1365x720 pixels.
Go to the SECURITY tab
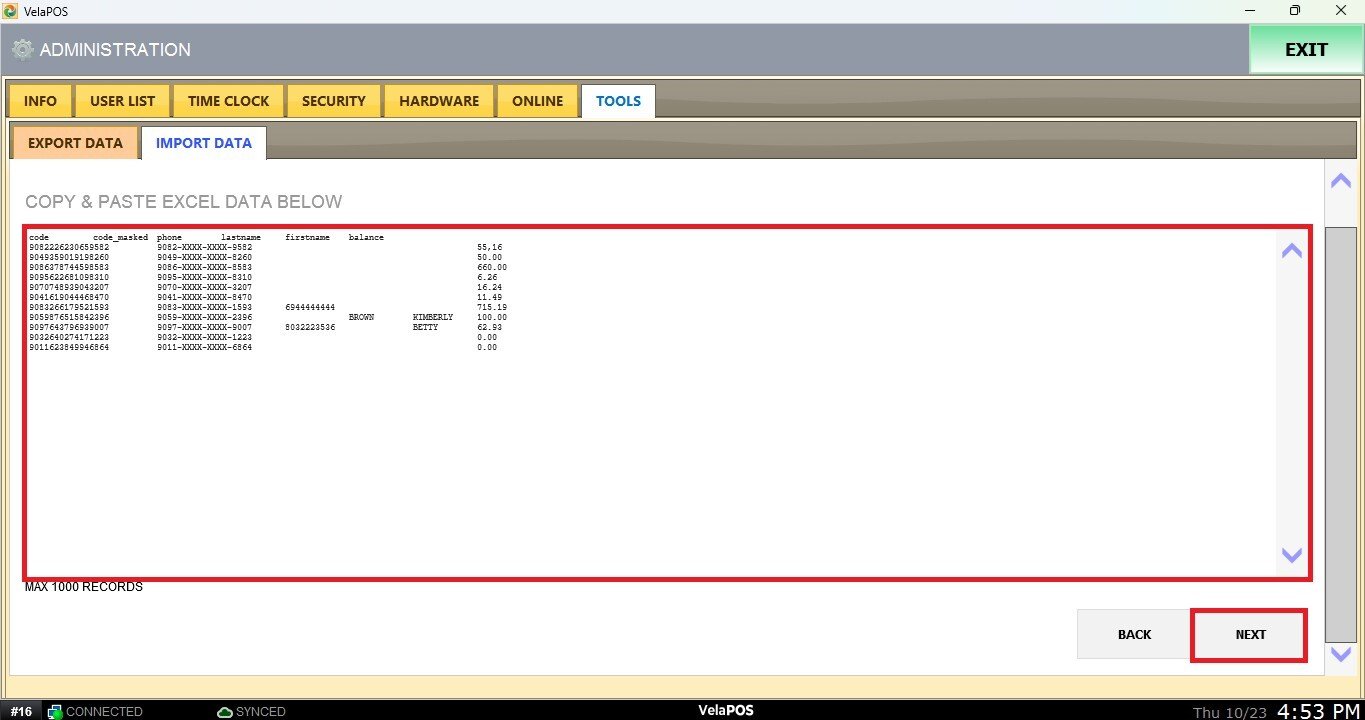click(x=333, y=101)
